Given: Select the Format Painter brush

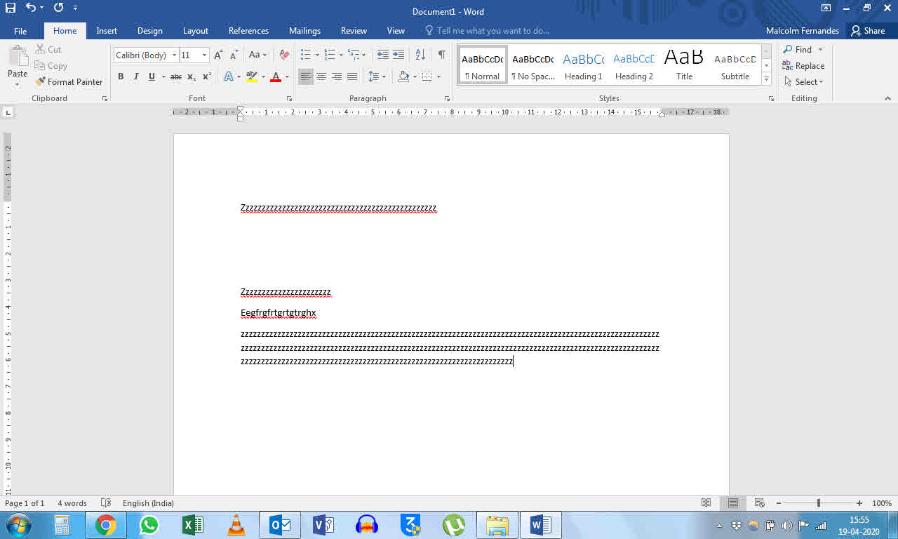Looking at the screenshot, I should 68,82.
